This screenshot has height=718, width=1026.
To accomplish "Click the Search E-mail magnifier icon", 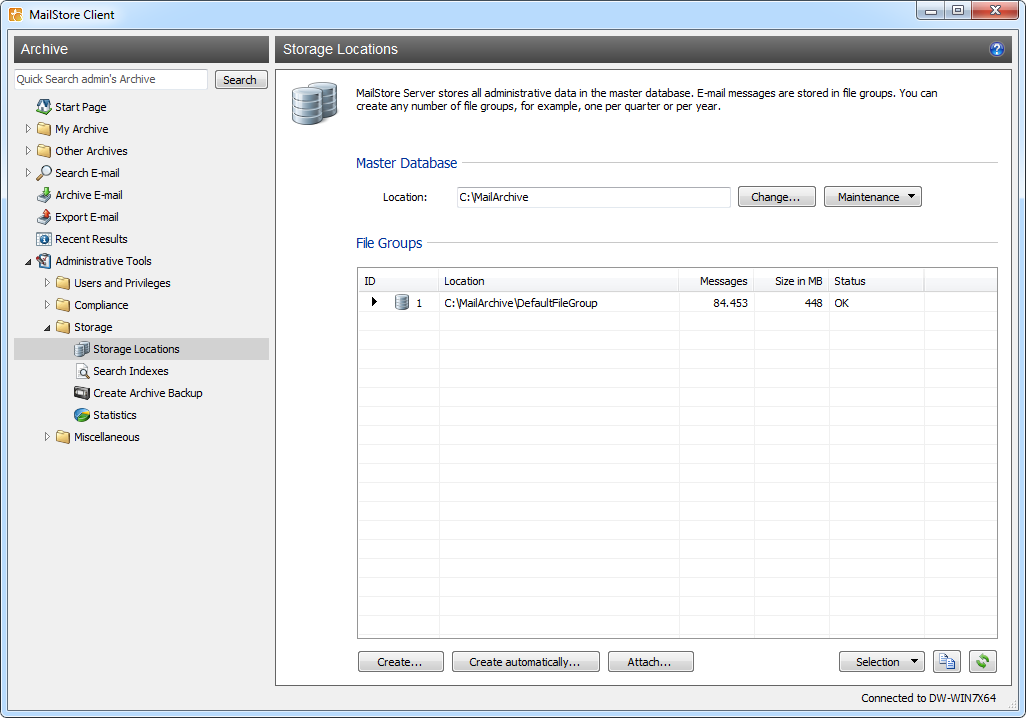I will point(44,173).
